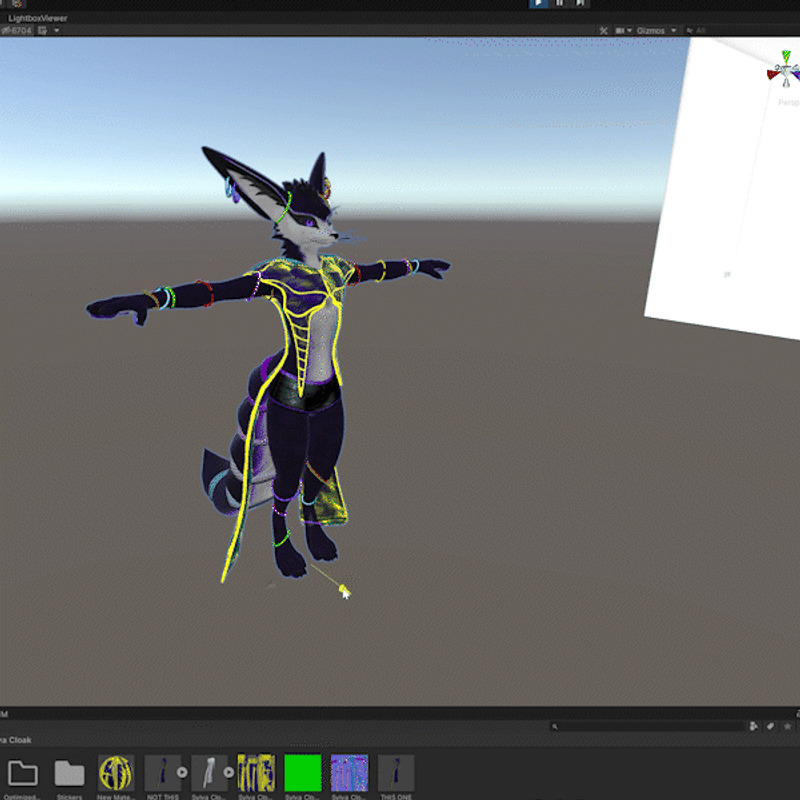This screenshot has width=800, height=800.
Task: Click the Pause button next to Play
Action: pos(560,3)
